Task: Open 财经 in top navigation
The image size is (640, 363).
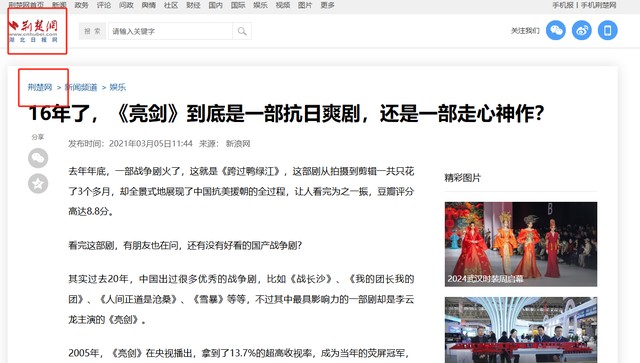Action: (193, 5)
